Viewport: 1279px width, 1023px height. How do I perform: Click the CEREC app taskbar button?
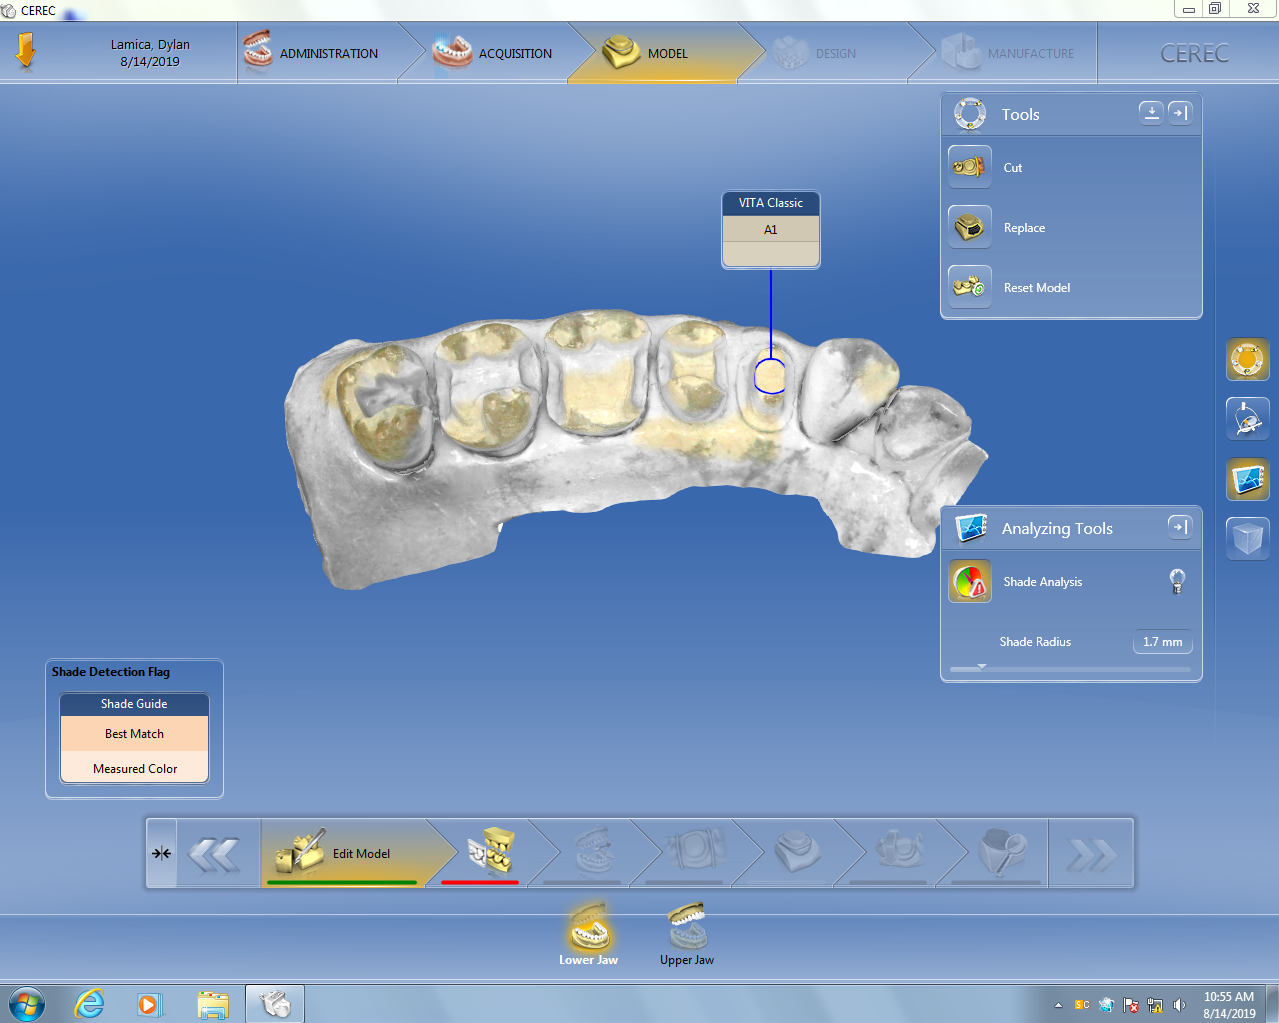point(274,1003)
